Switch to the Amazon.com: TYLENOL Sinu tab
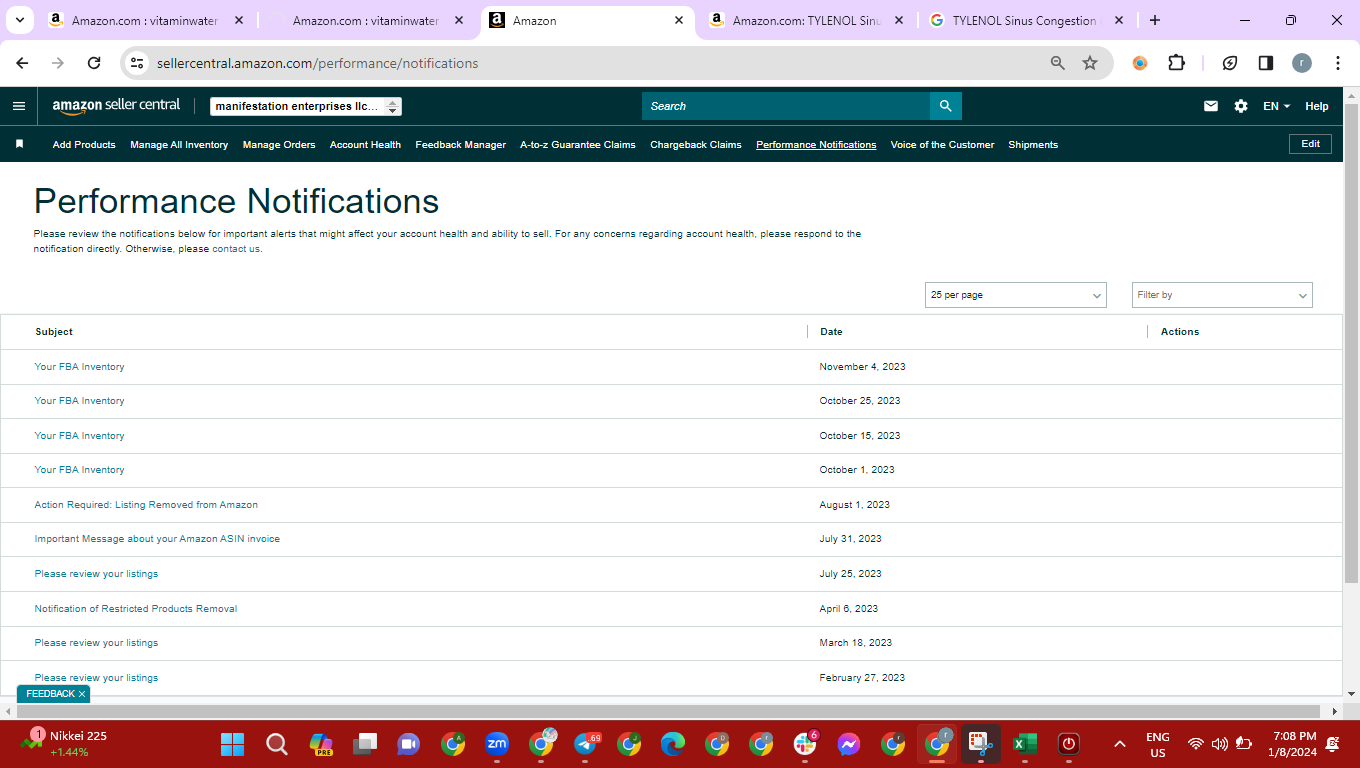The image size is (1360, 768). (x=806, y=20)
